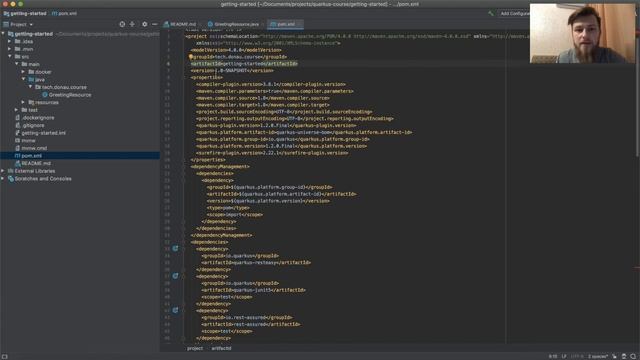Viewport: 640px width, 360px height.
Task: Collapse the tech.donau.course package arrow
Action: [x=31, y=87]
